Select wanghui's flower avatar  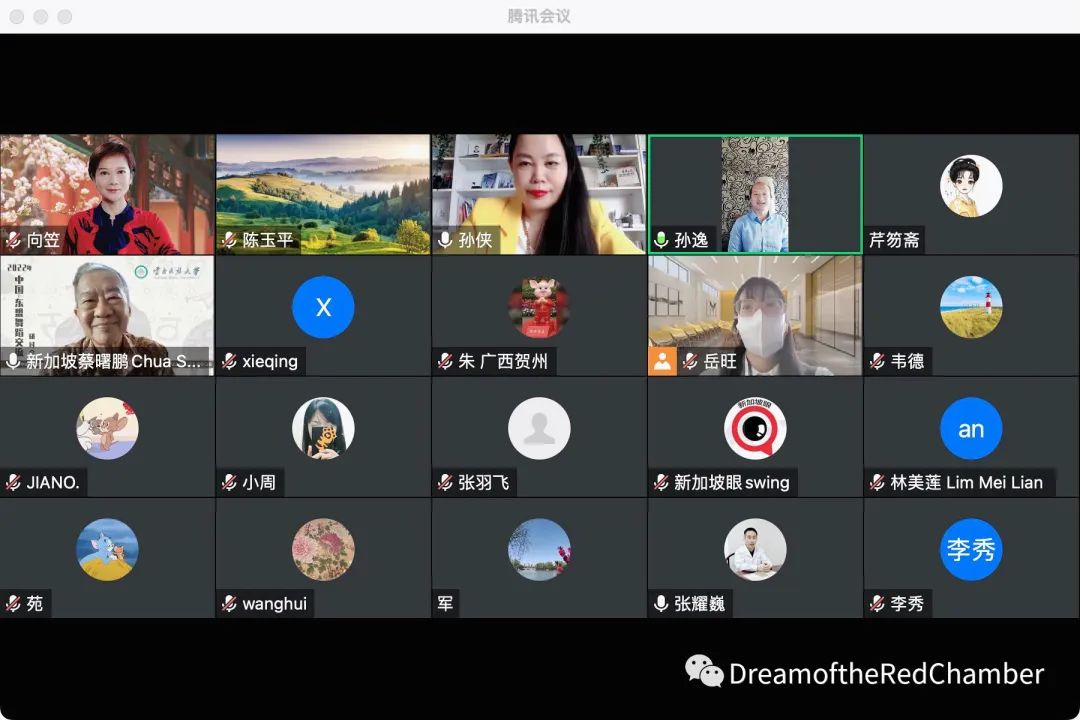(x=322, y=548)
